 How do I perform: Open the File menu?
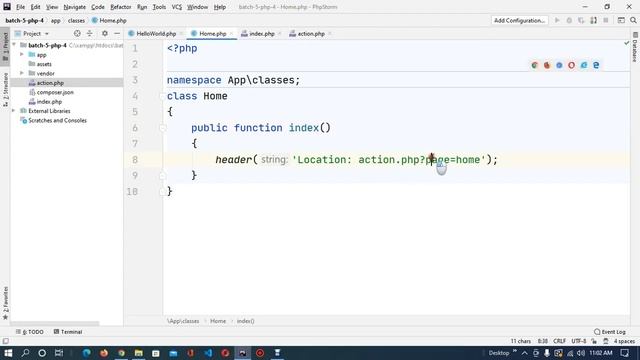20,7
